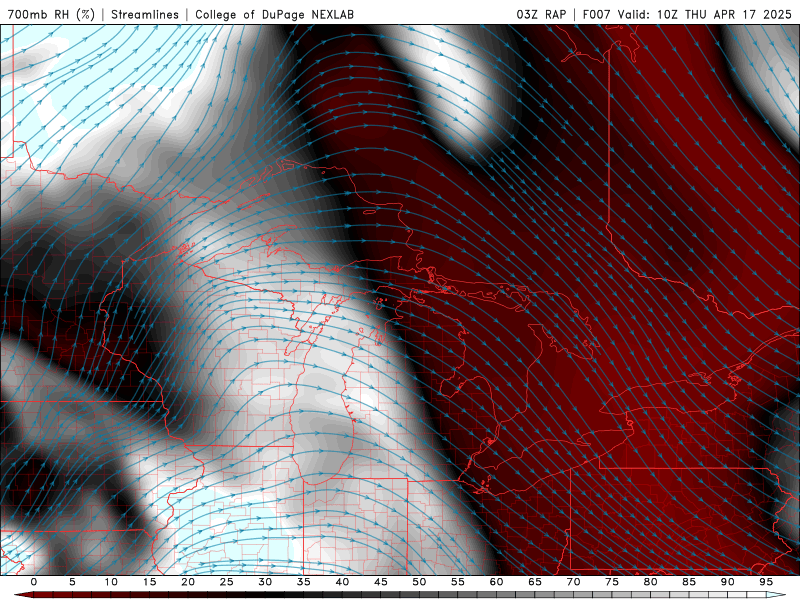Click the '03Z RAP' model run label

[x=541, y=14]
